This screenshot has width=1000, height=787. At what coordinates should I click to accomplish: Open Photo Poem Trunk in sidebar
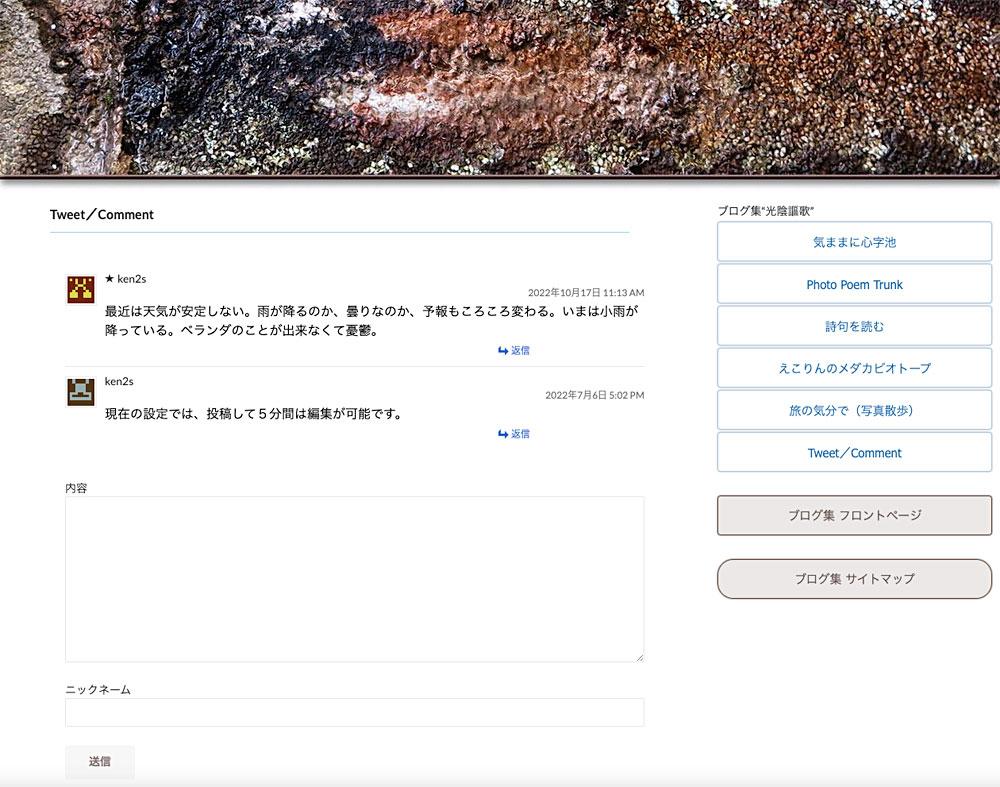[854, 285]
